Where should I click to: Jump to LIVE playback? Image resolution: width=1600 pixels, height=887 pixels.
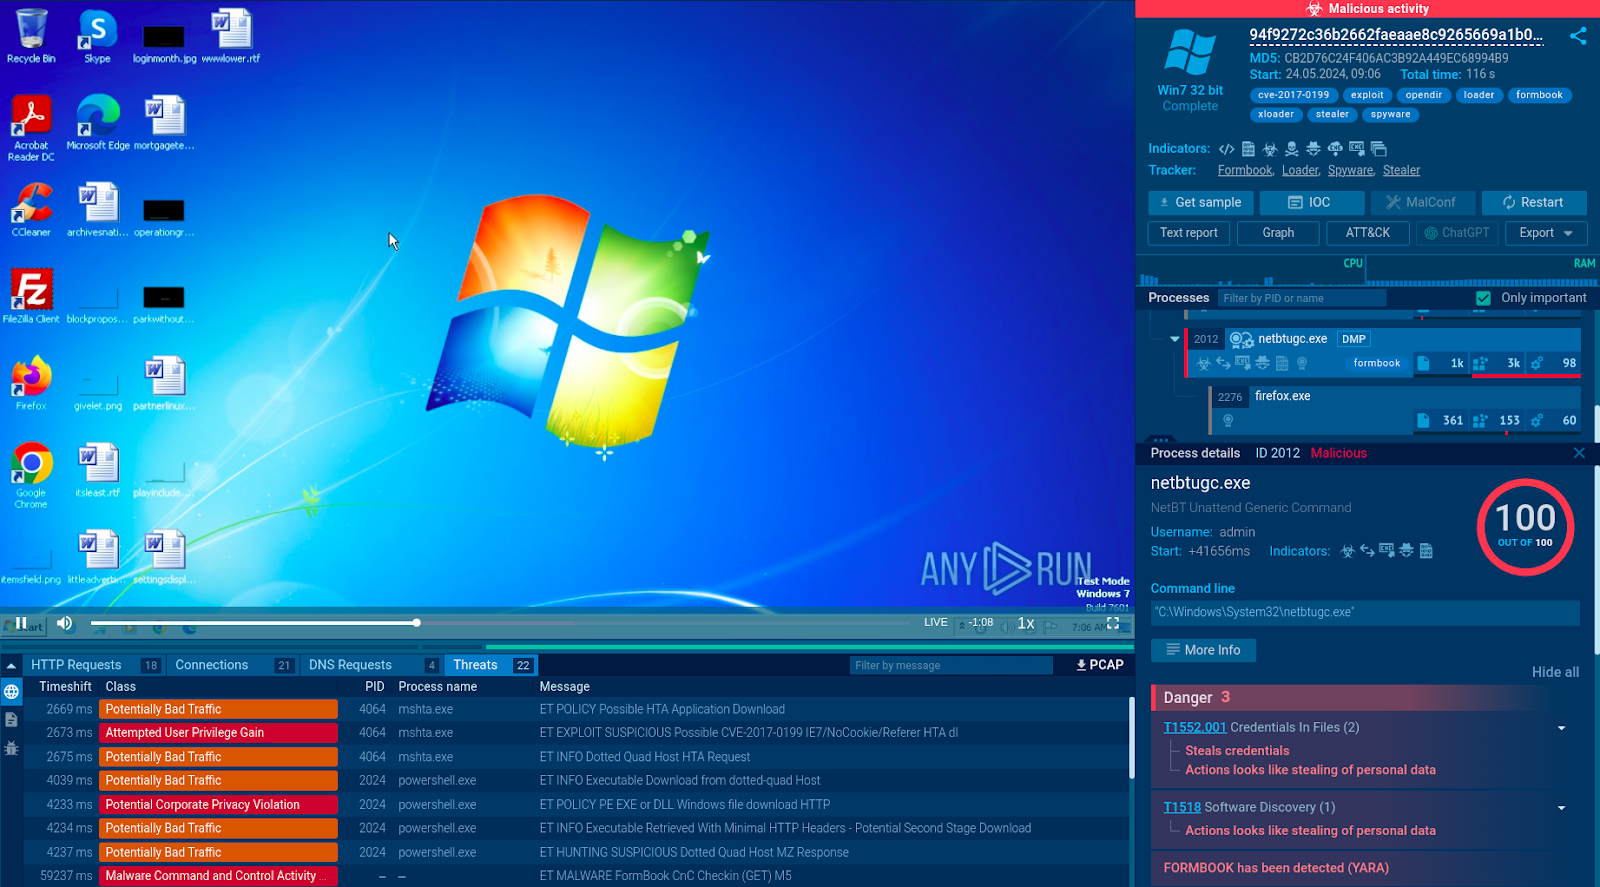[x=936, y=622]
